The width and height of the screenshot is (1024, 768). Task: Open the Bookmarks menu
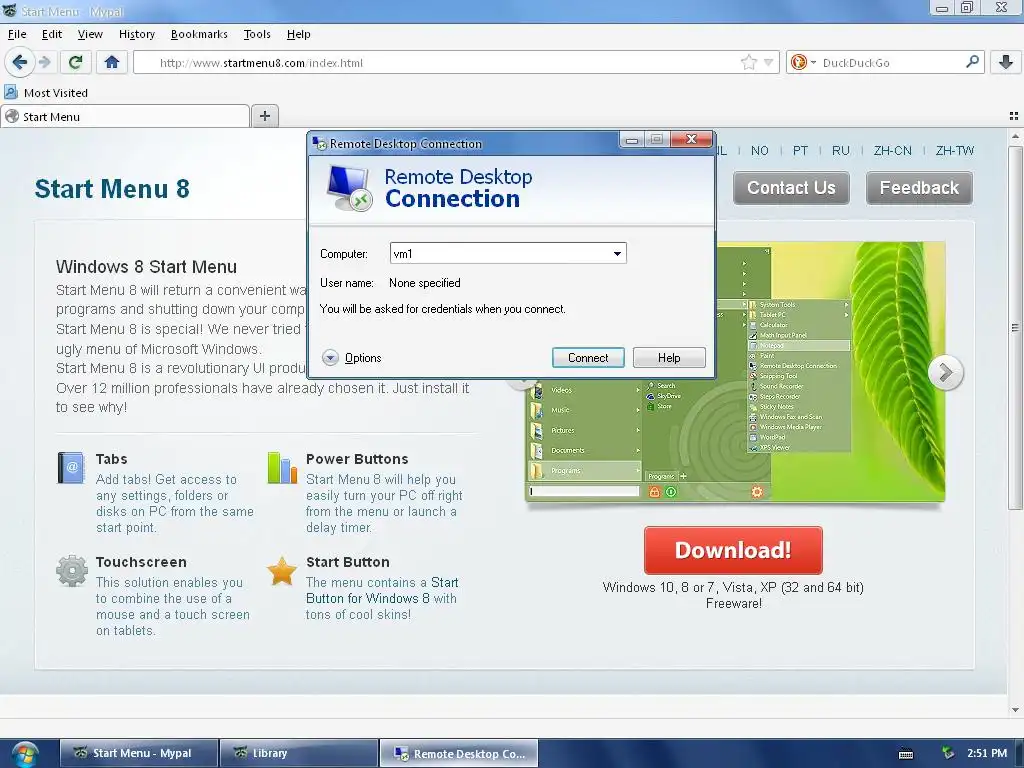click(199, 34)
